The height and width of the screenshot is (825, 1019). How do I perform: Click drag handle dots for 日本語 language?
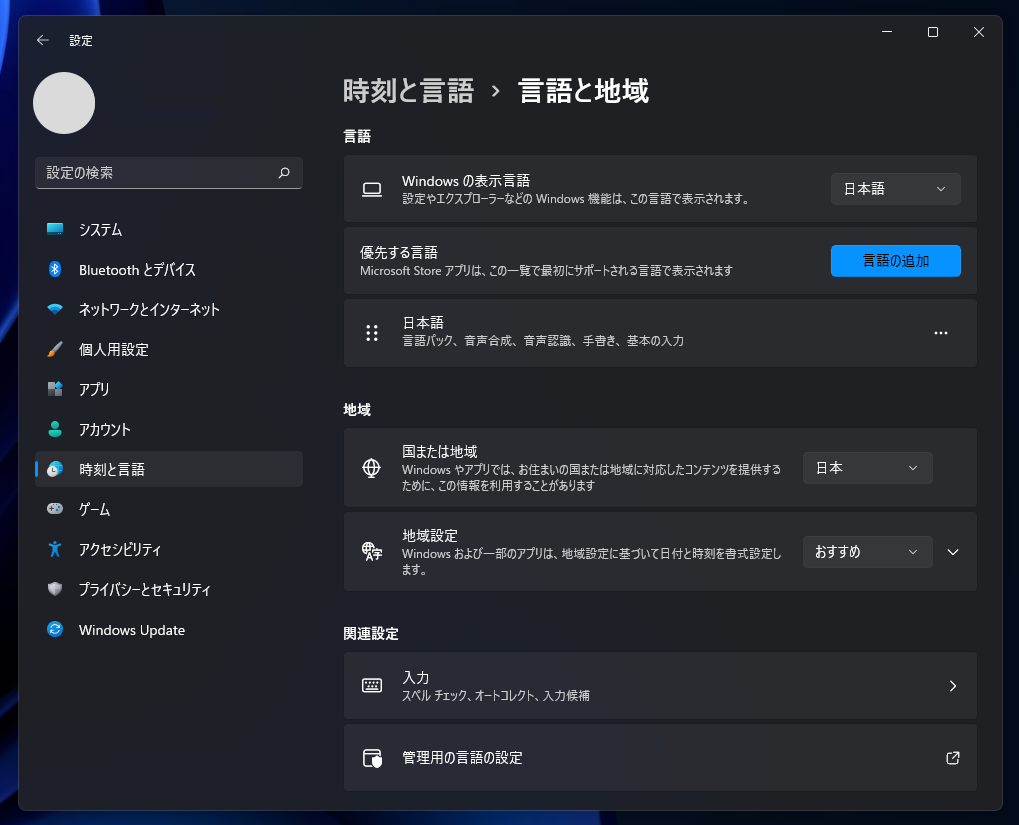tap(372, 333)
